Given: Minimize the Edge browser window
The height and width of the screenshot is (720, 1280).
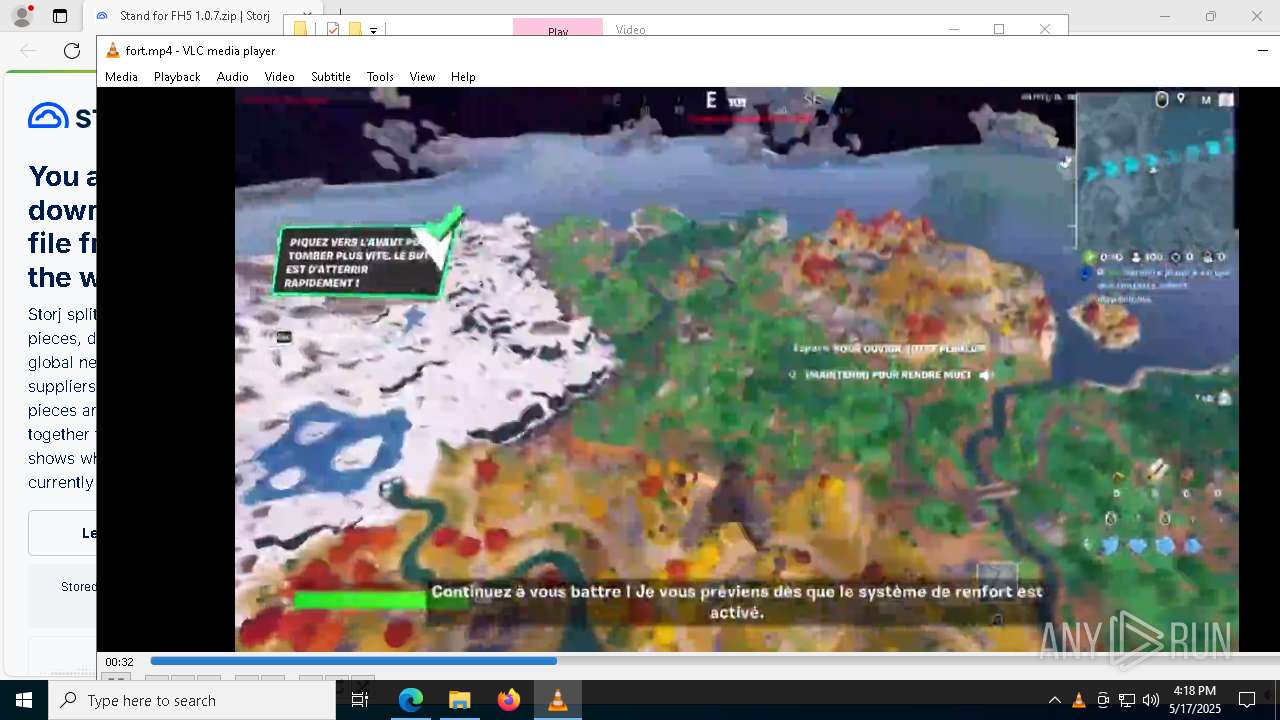Looking at the screenshot, I should (x=1165, y=16).
